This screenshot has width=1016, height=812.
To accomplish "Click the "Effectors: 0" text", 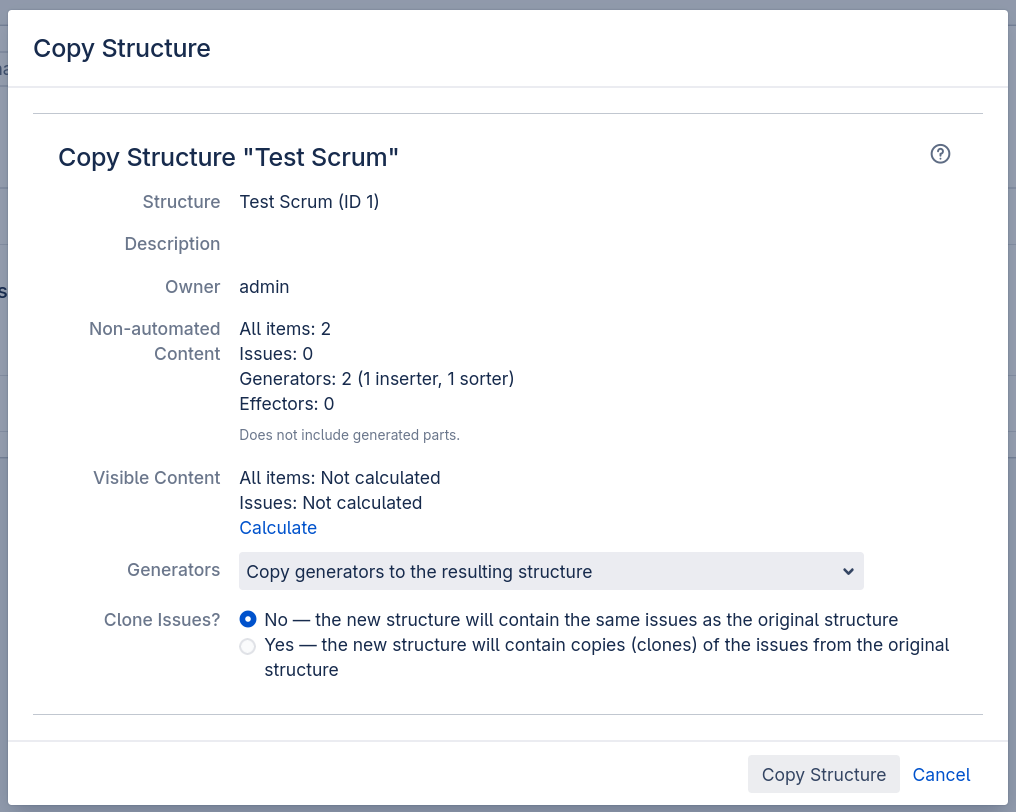I will [x=286, y=404].
